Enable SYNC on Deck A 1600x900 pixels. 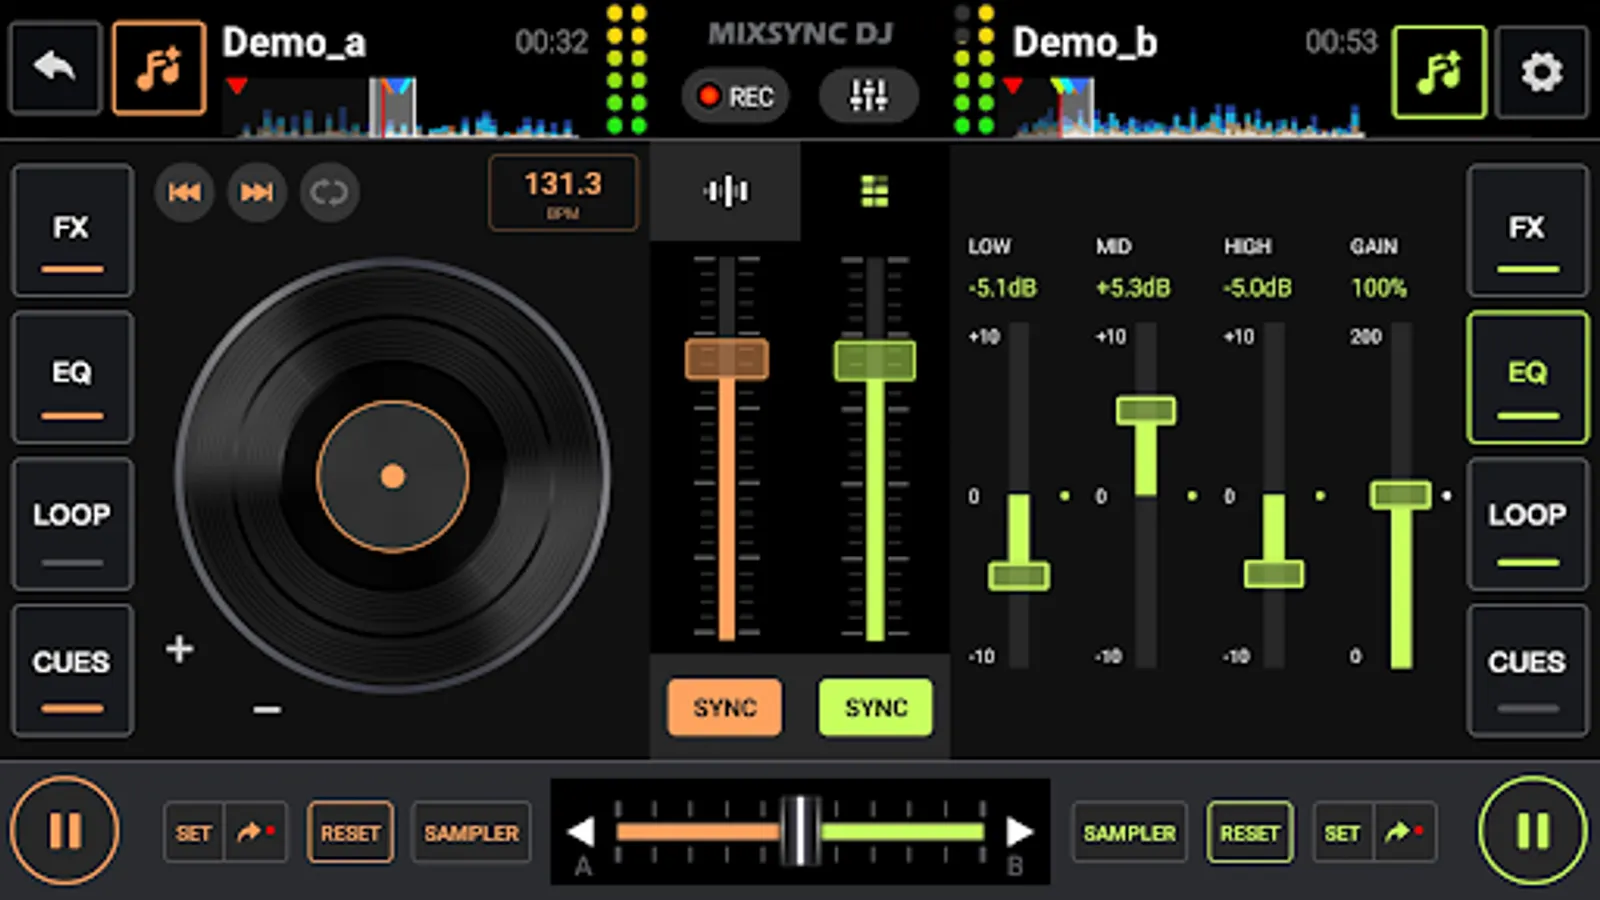(725, 707)
